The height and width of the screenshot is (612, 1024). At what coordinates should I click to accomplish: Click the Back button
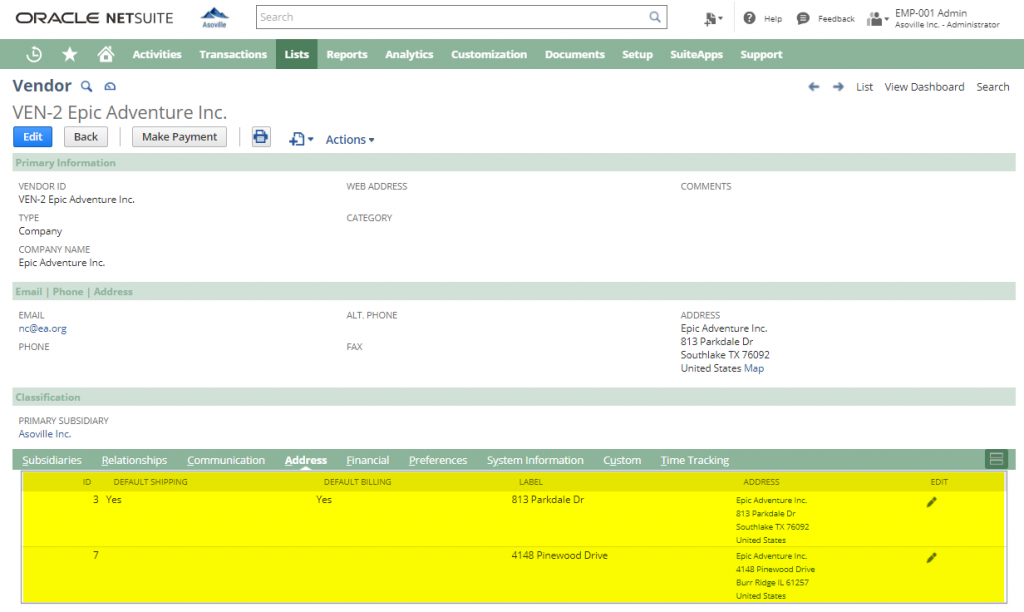click(x=86, y=137)
